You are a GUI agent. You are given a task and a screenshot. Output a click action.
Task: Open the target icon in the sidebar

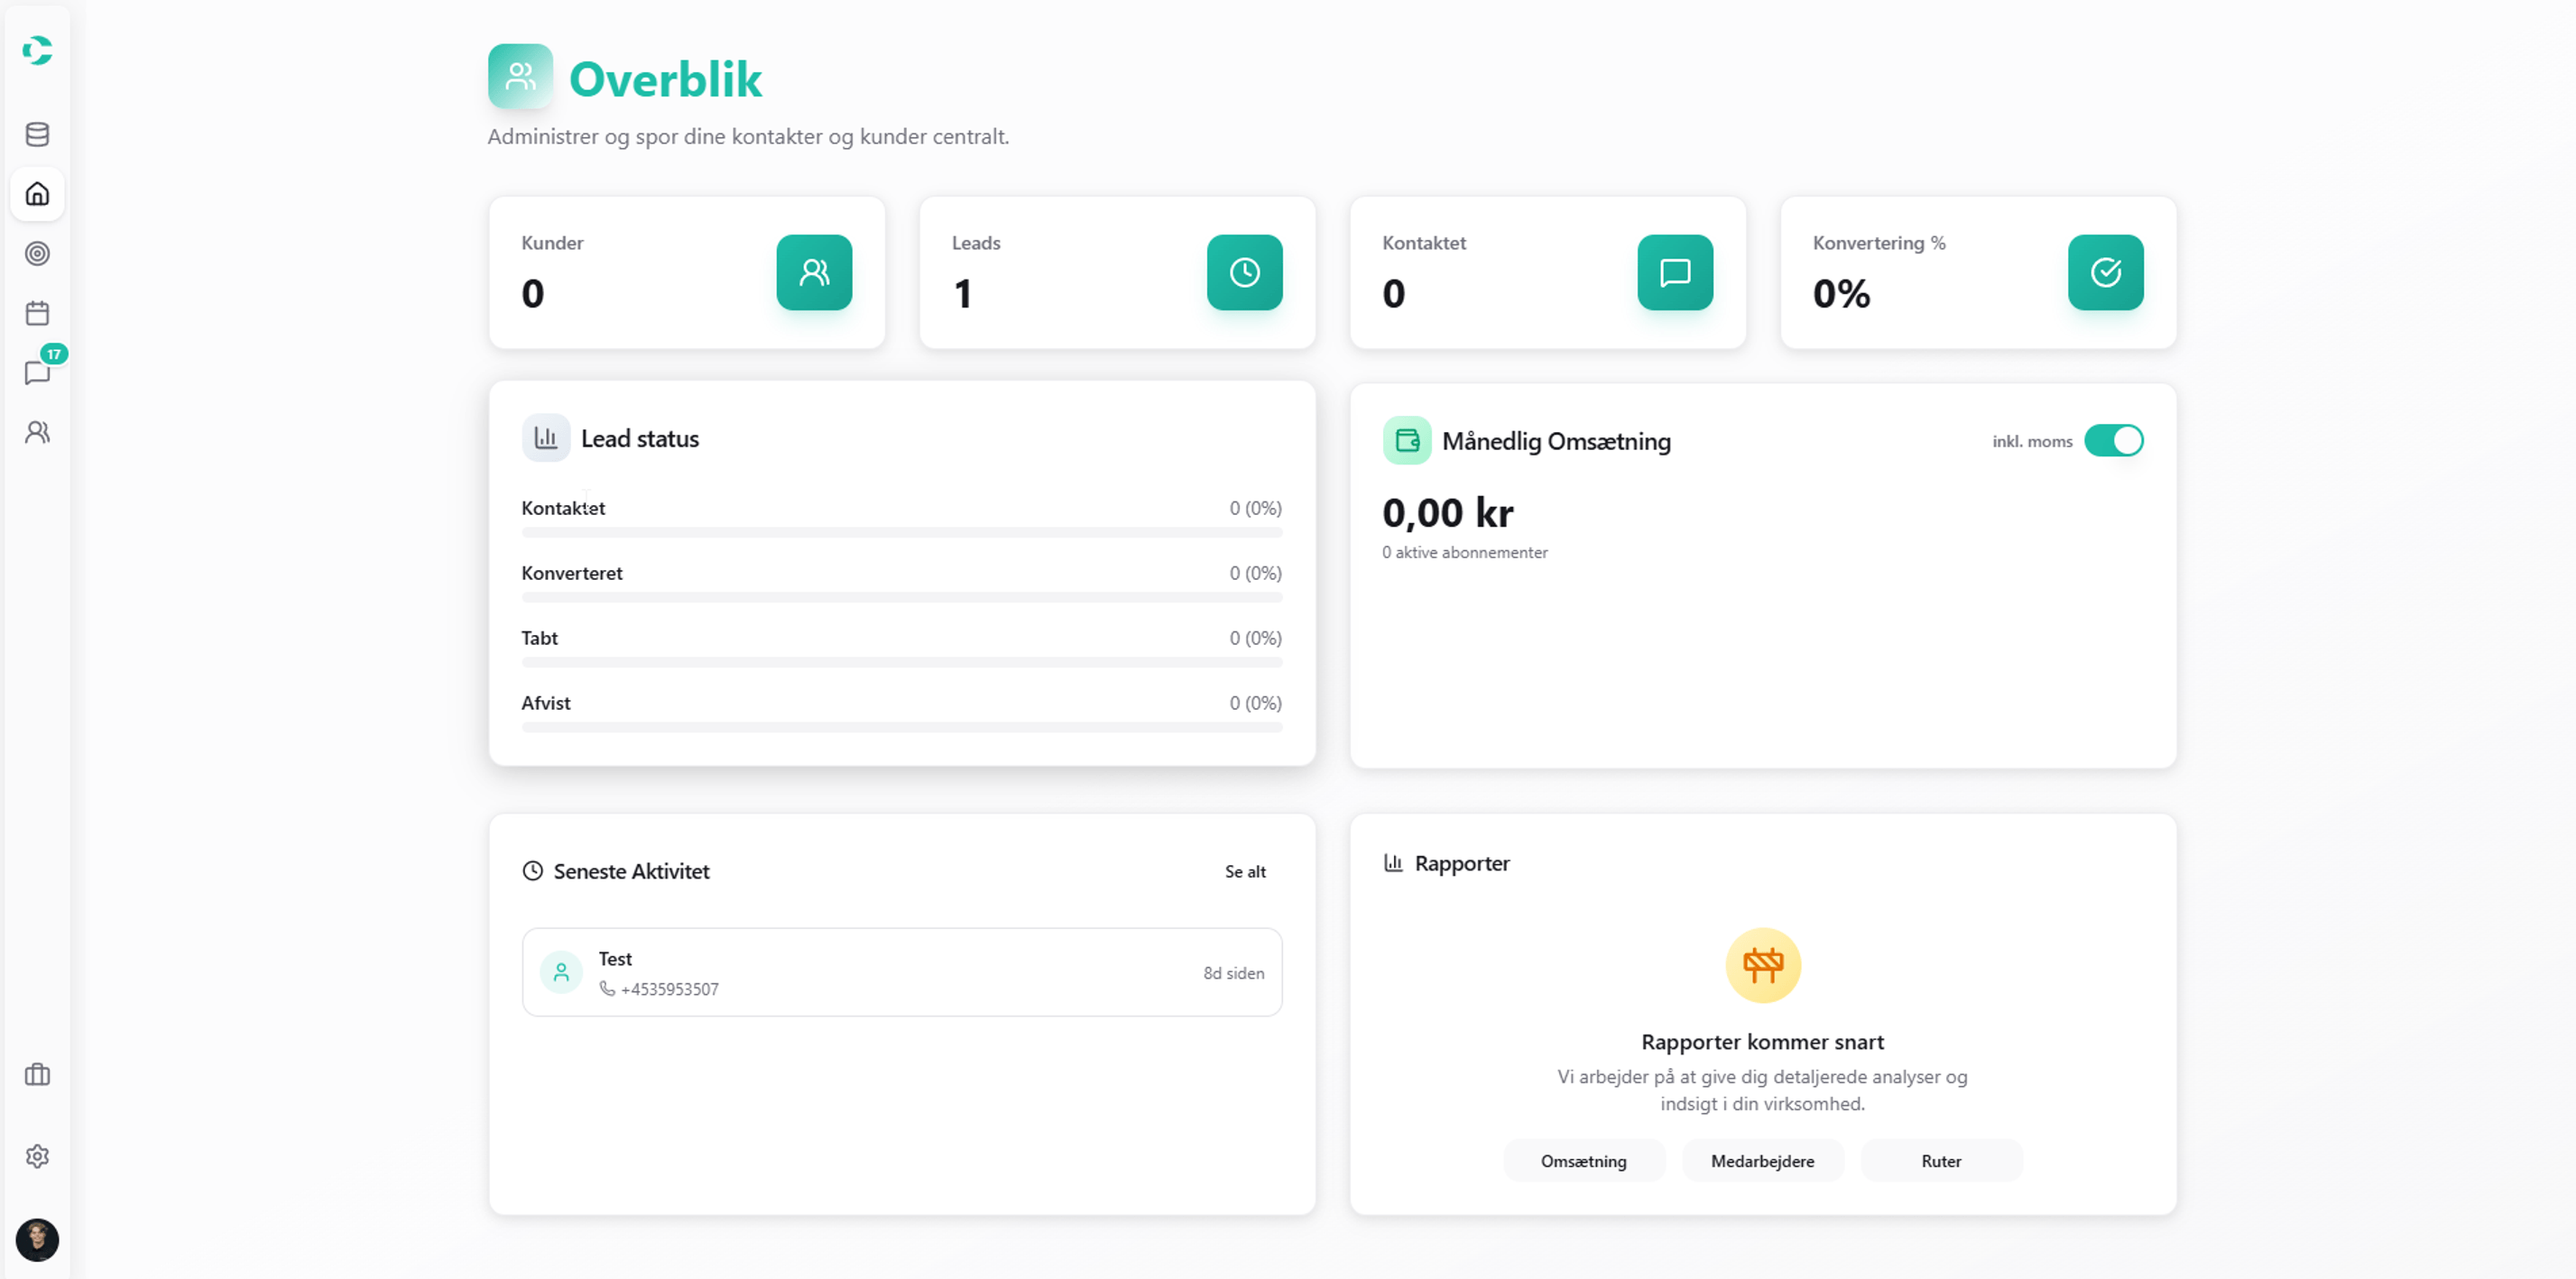[37, 253]
